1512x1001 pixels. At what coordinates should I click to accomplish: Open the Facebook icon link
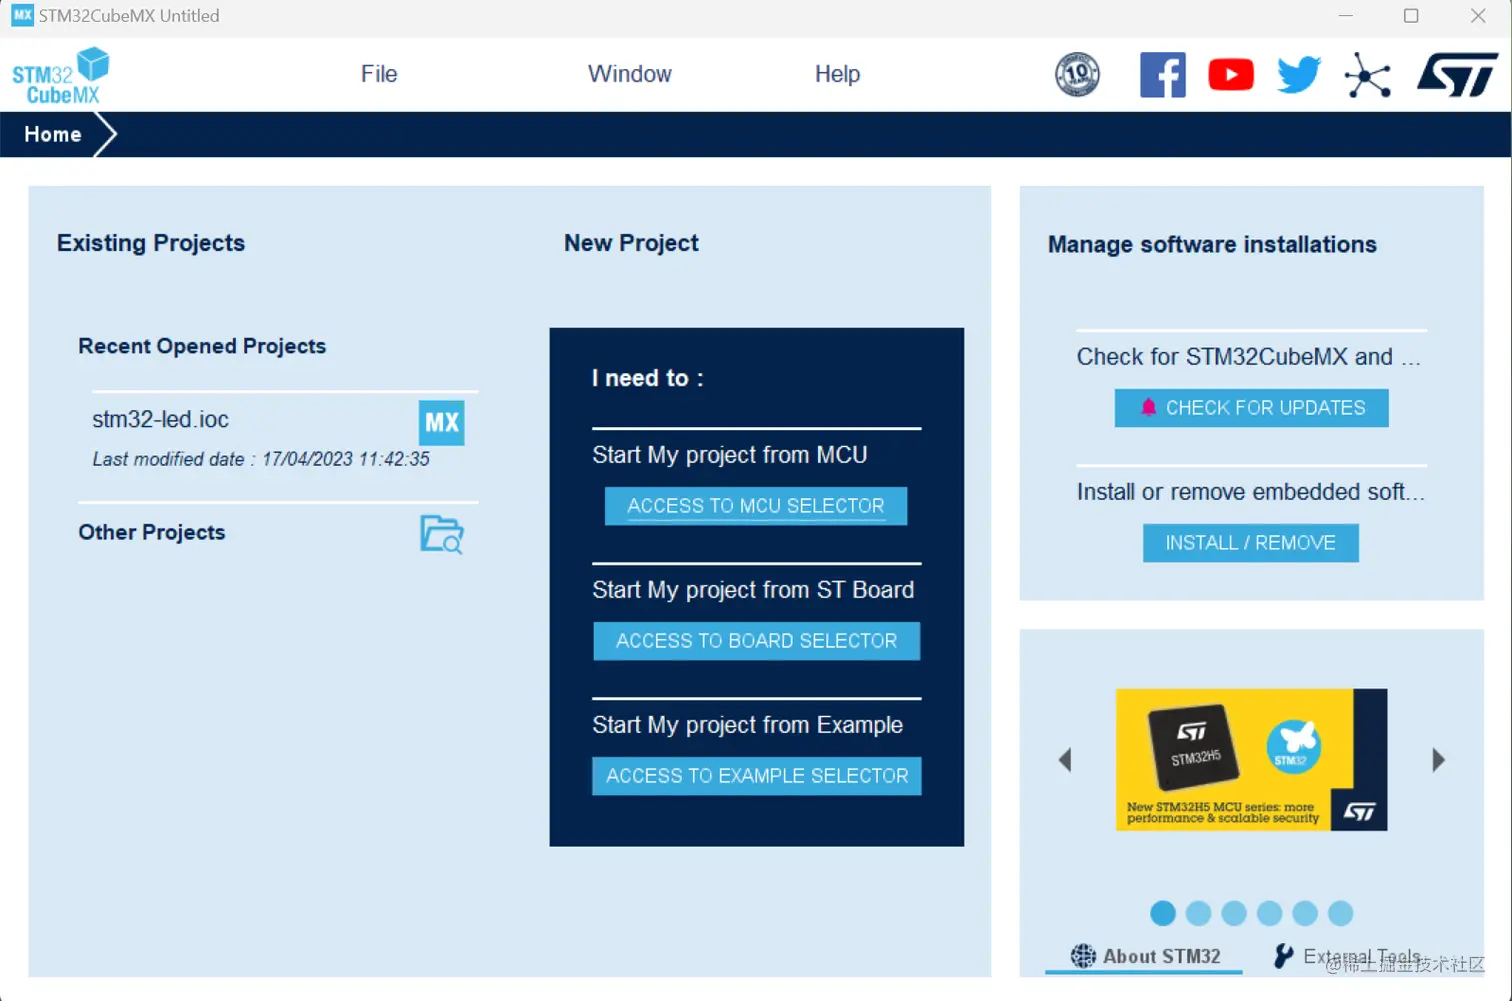click(x=1162, y=75)
